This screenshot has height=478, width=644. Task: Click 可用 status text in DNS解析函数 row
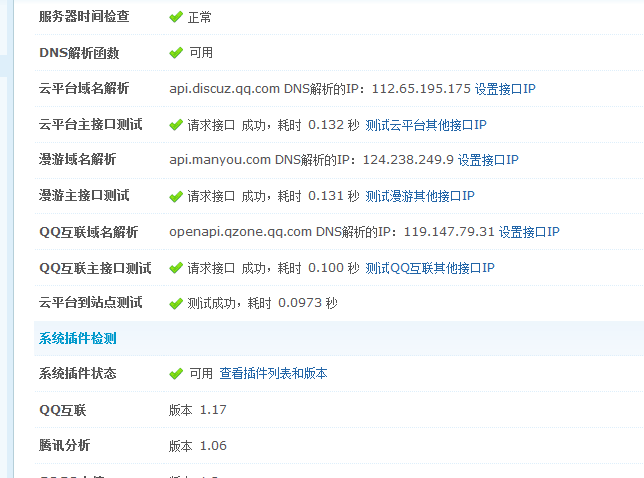201,53
